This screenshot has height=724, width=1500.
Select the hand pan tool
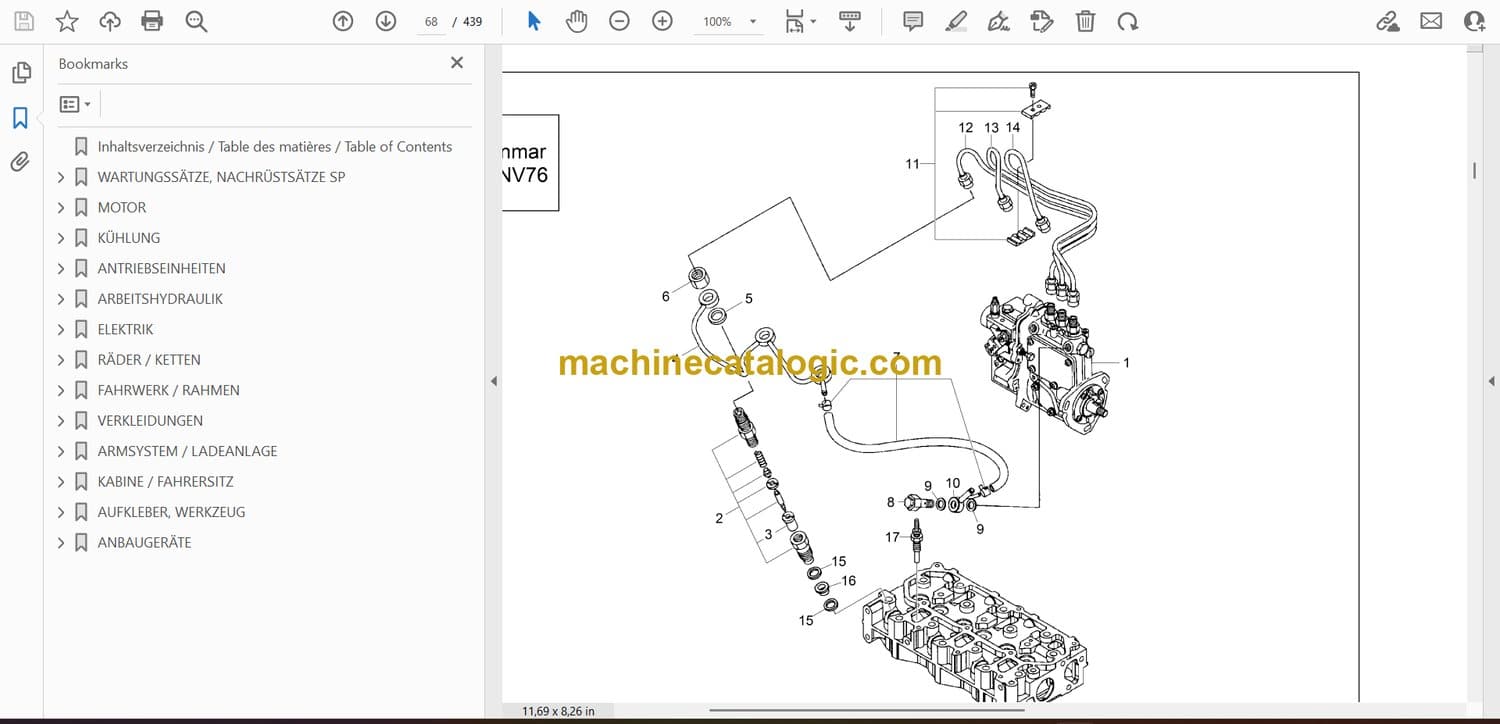click(x=576, y=21)
